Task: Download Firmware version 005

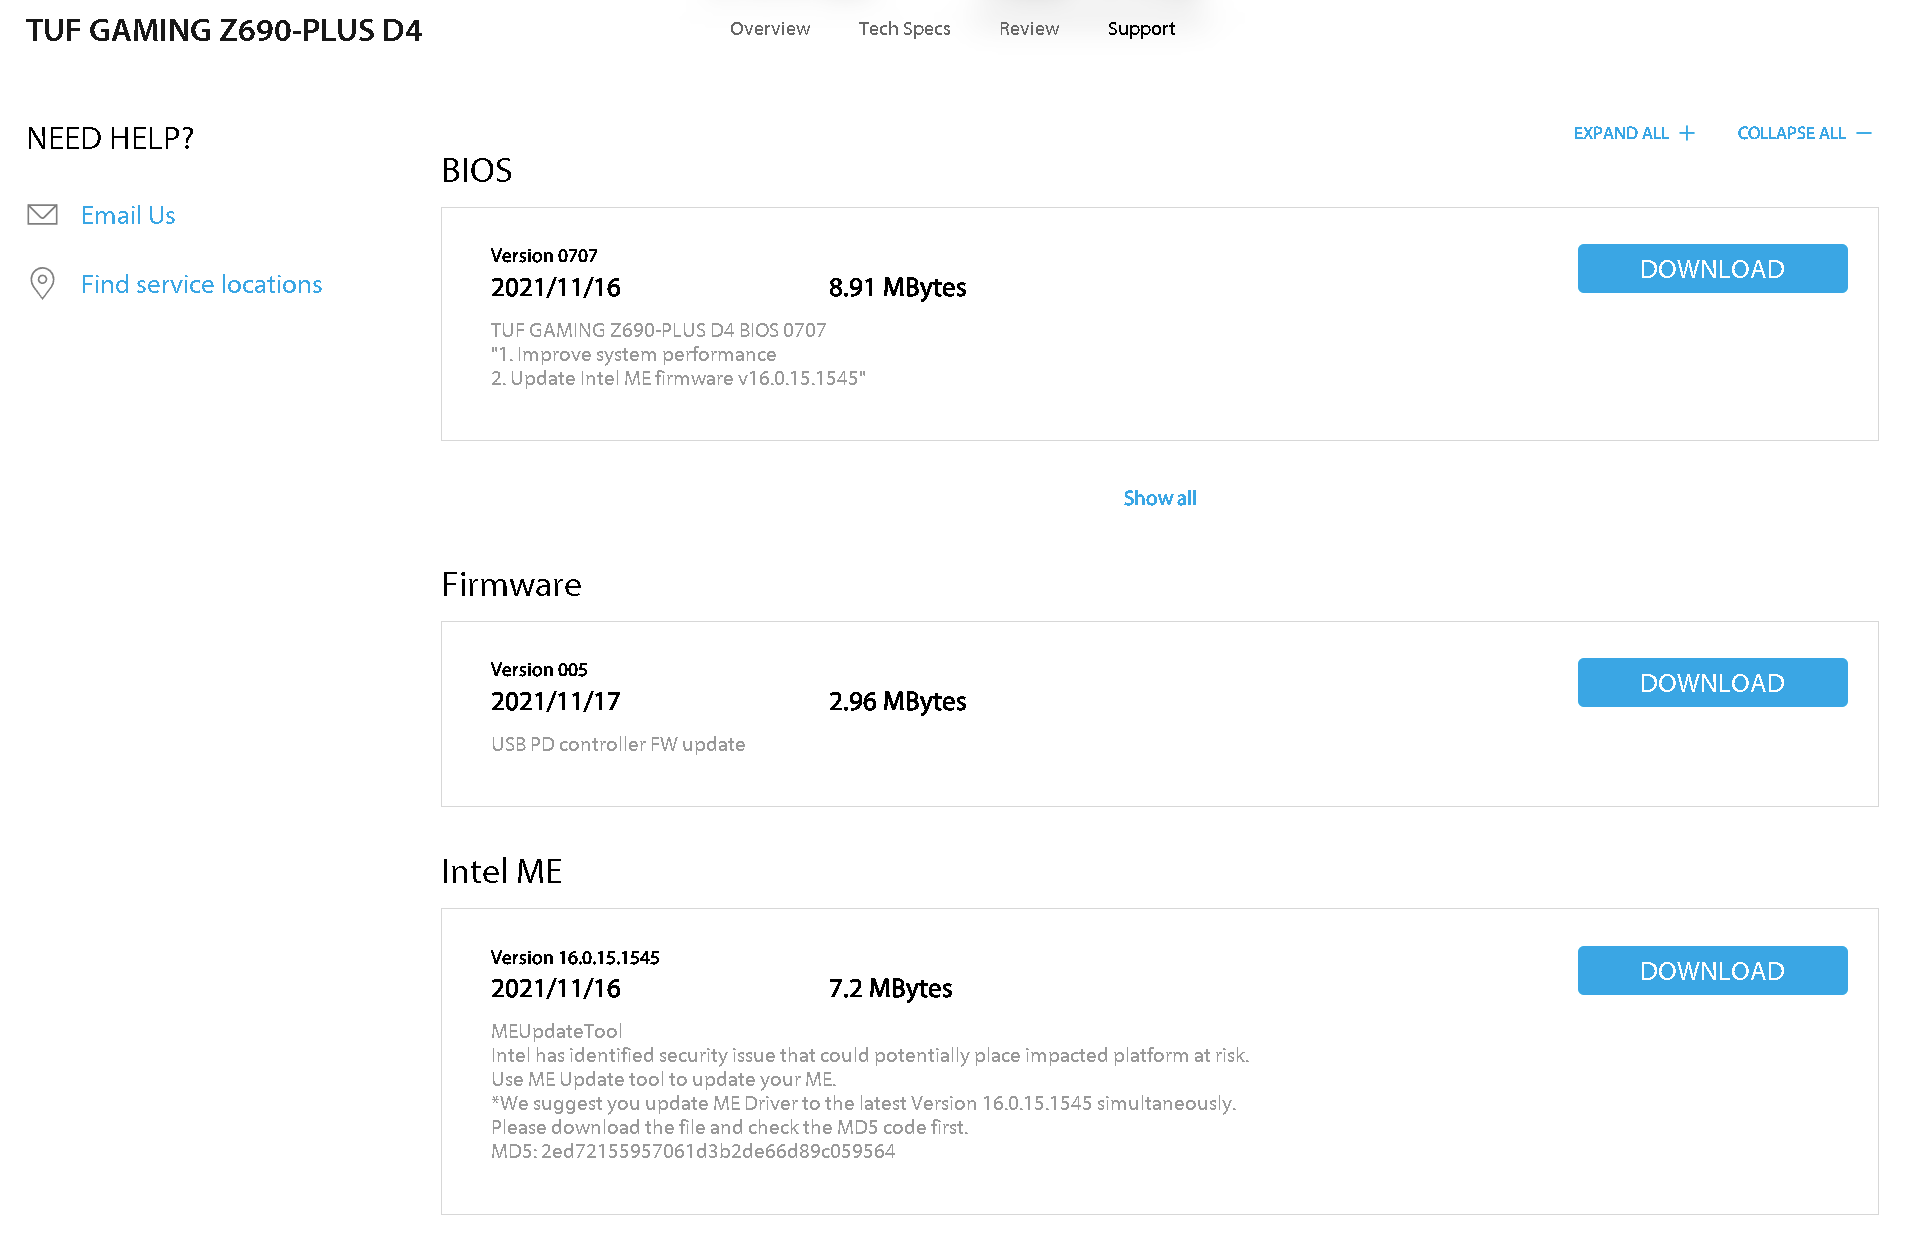Action: click(x=1712, y=683)
